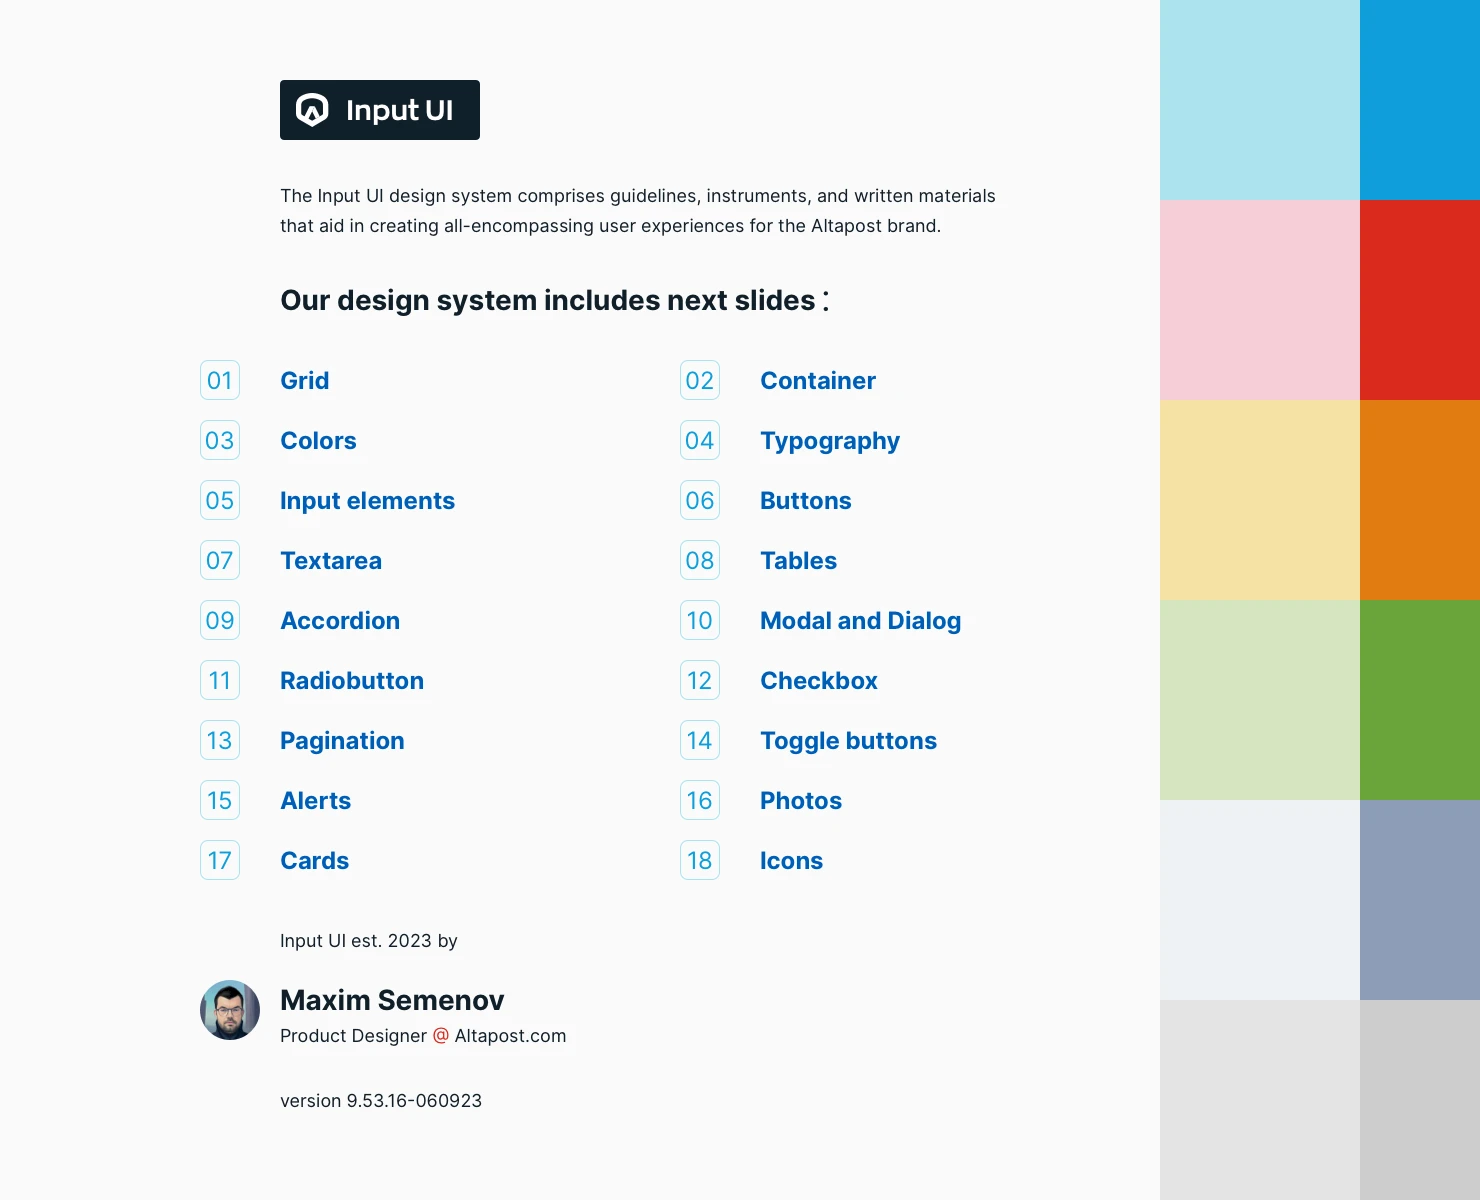The image size is (1480, 1200).
Task: Select the 04 number badge
Action: coord(700,440)
